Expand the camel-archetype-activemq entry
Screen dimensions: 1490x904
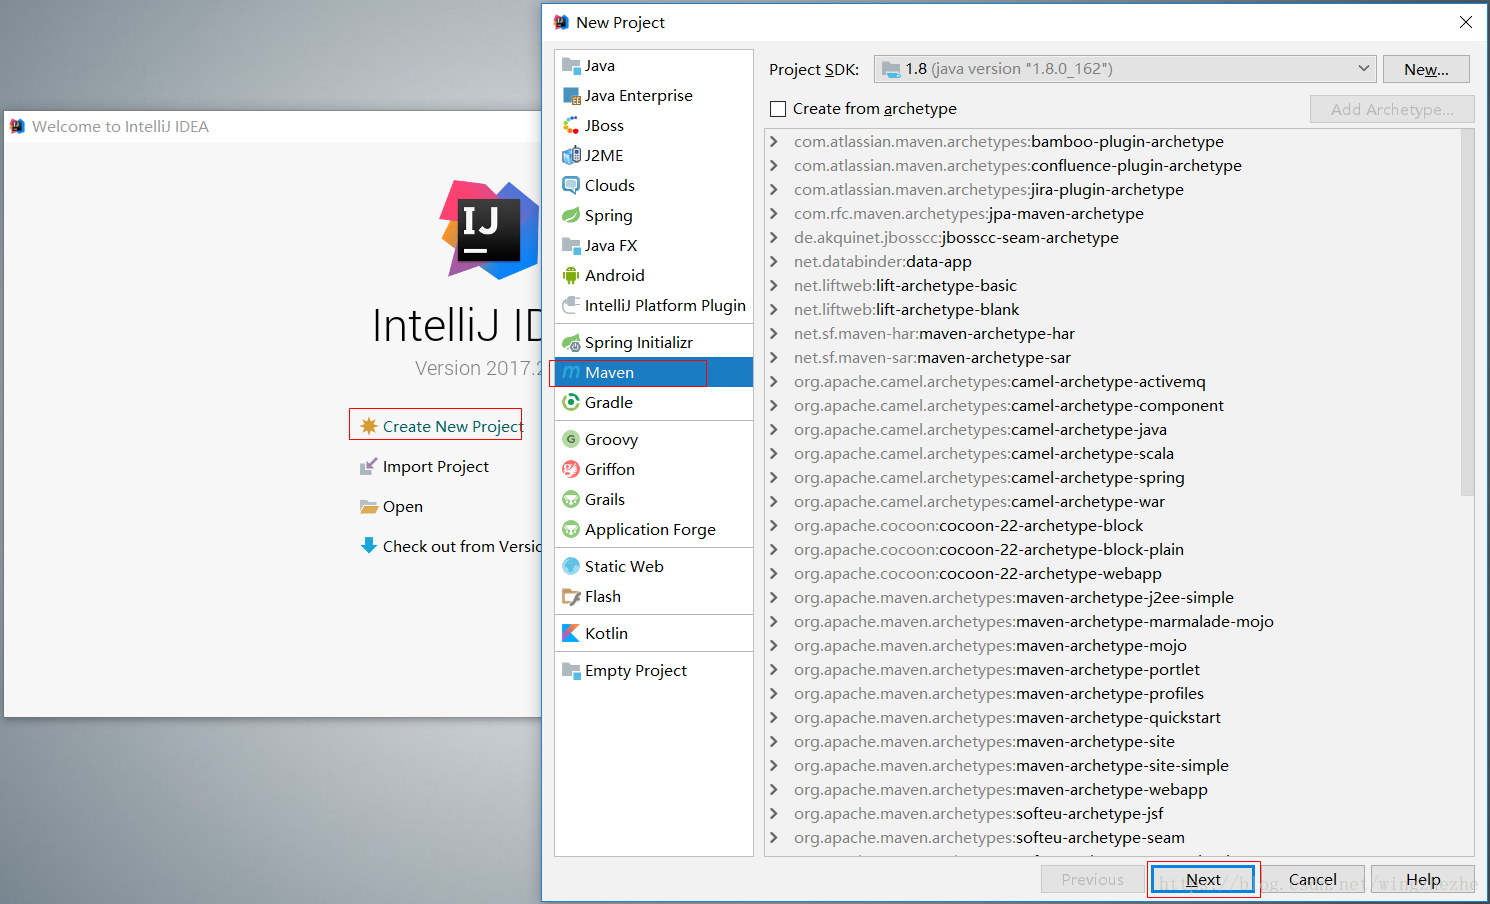(x=774, y=382)
